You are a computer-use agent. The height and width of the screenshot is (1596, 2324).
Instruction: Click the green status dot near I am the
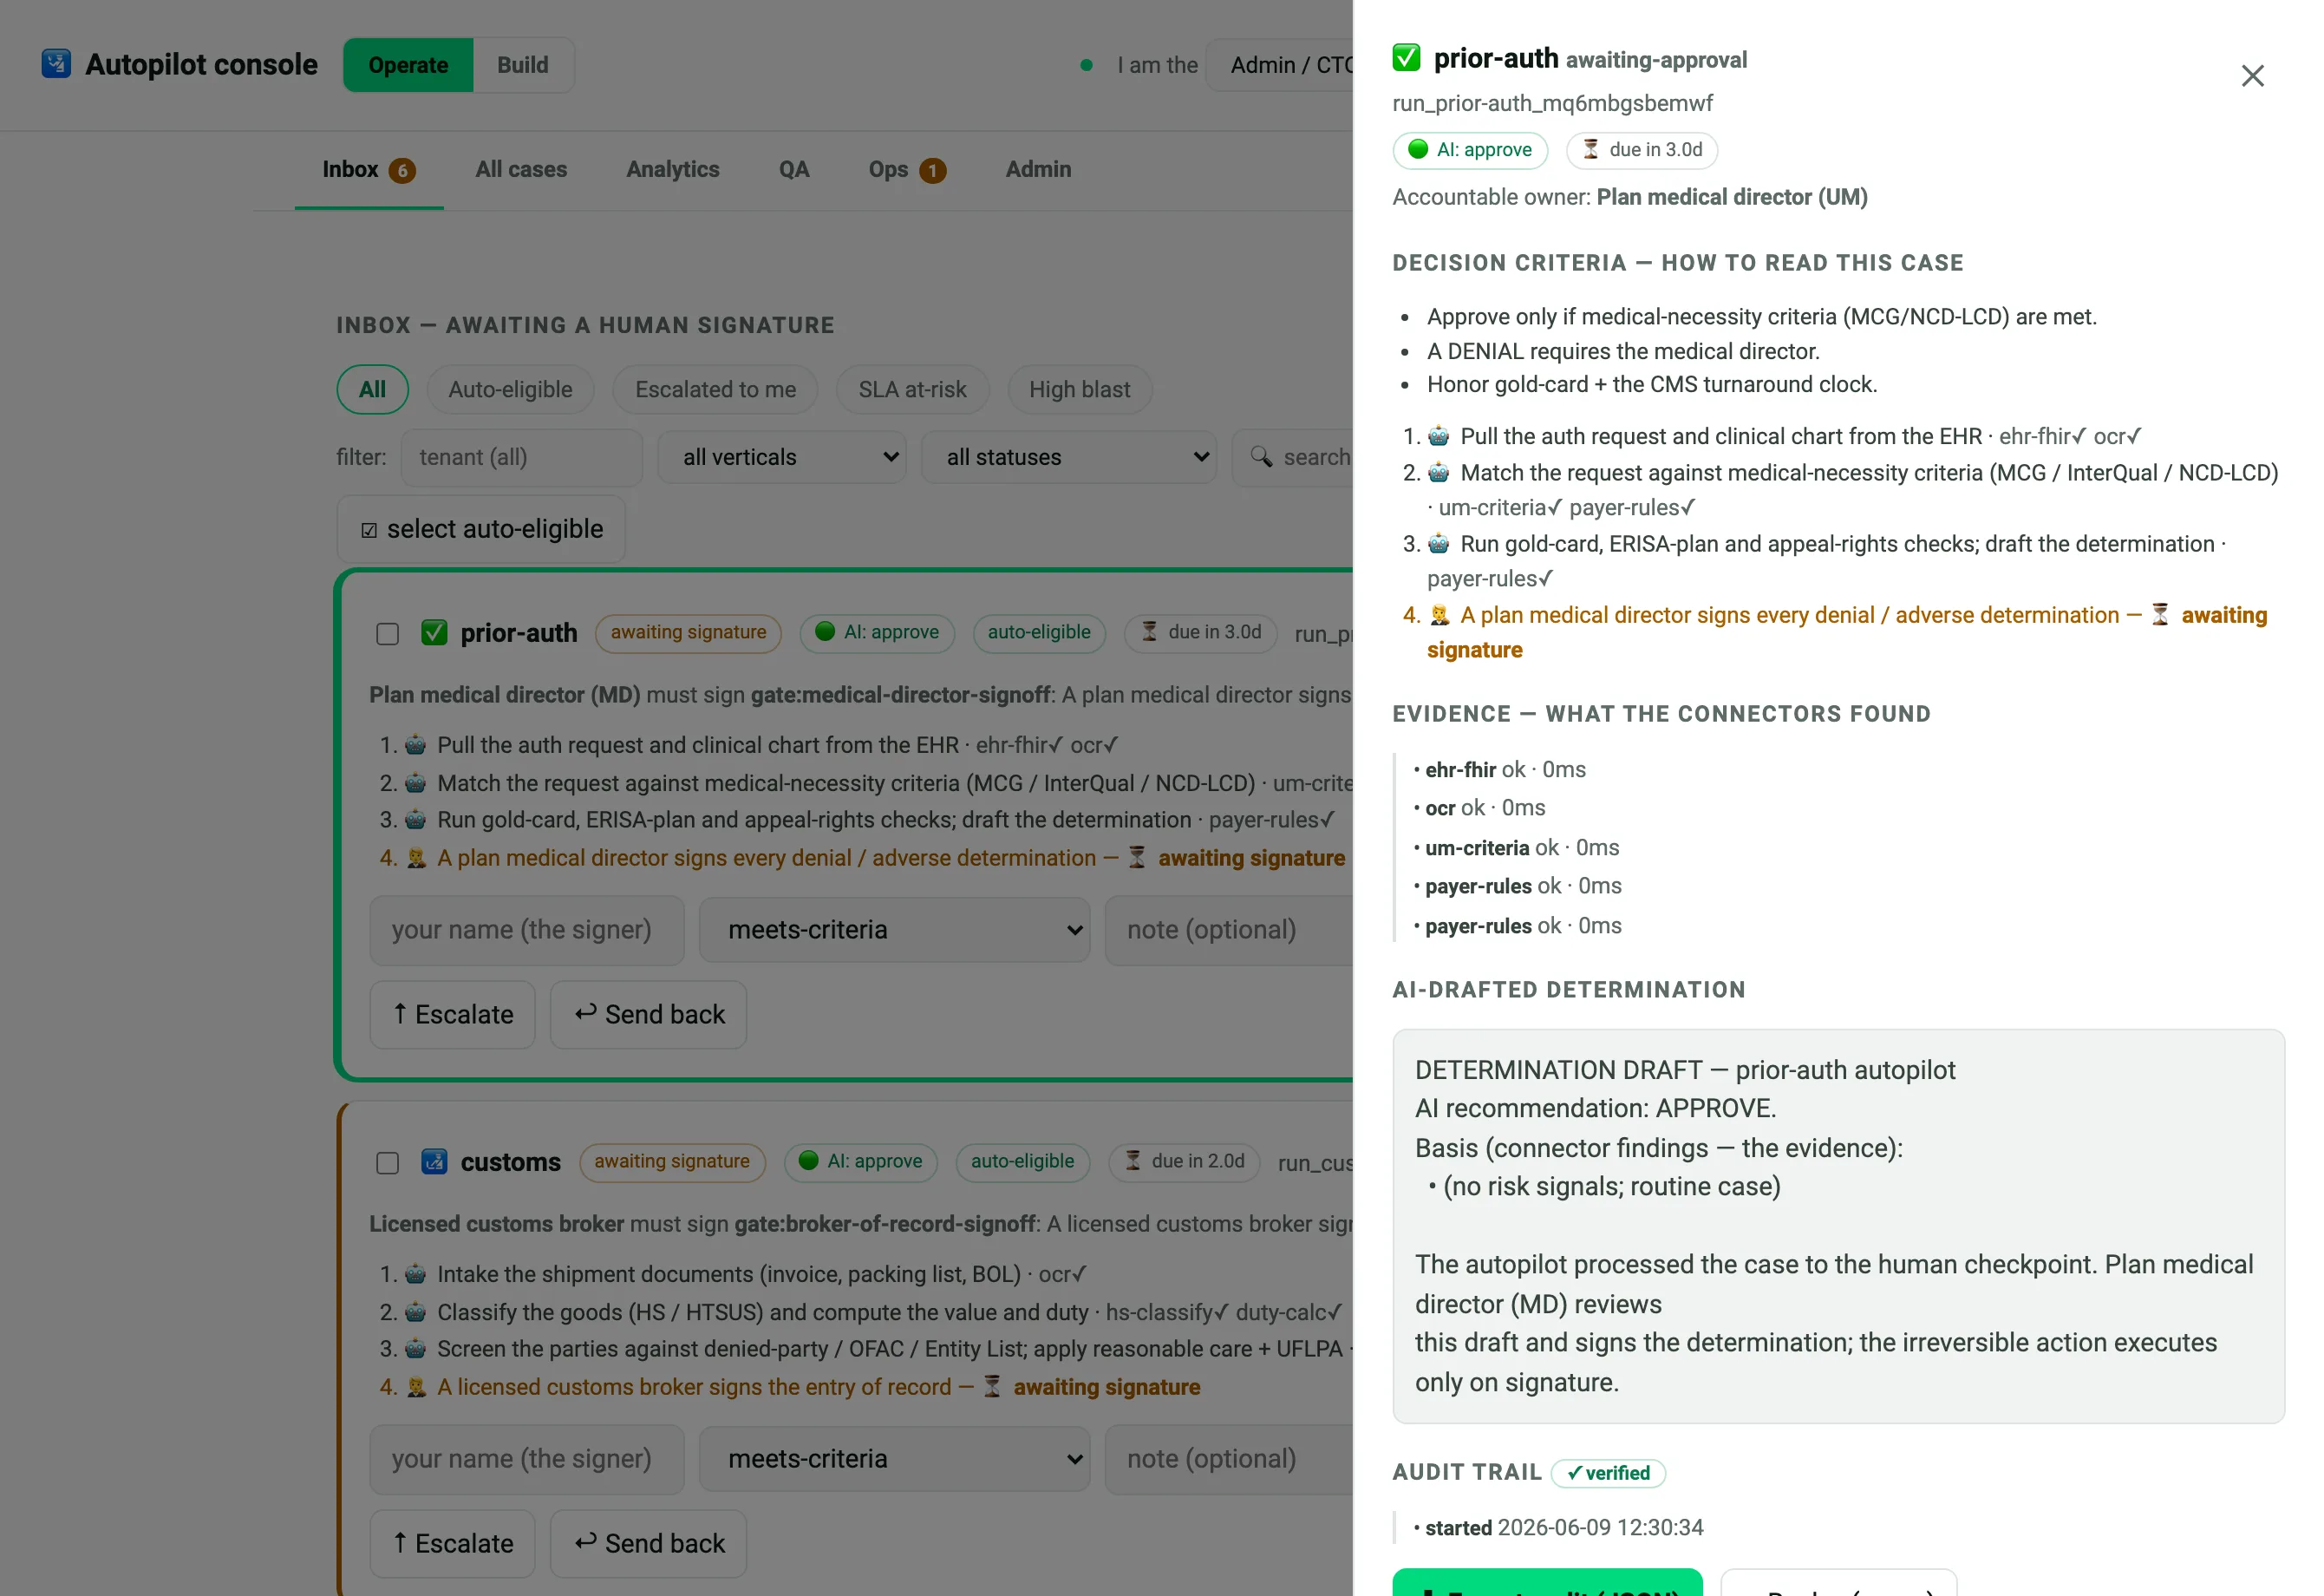[x=1087, y=66]
